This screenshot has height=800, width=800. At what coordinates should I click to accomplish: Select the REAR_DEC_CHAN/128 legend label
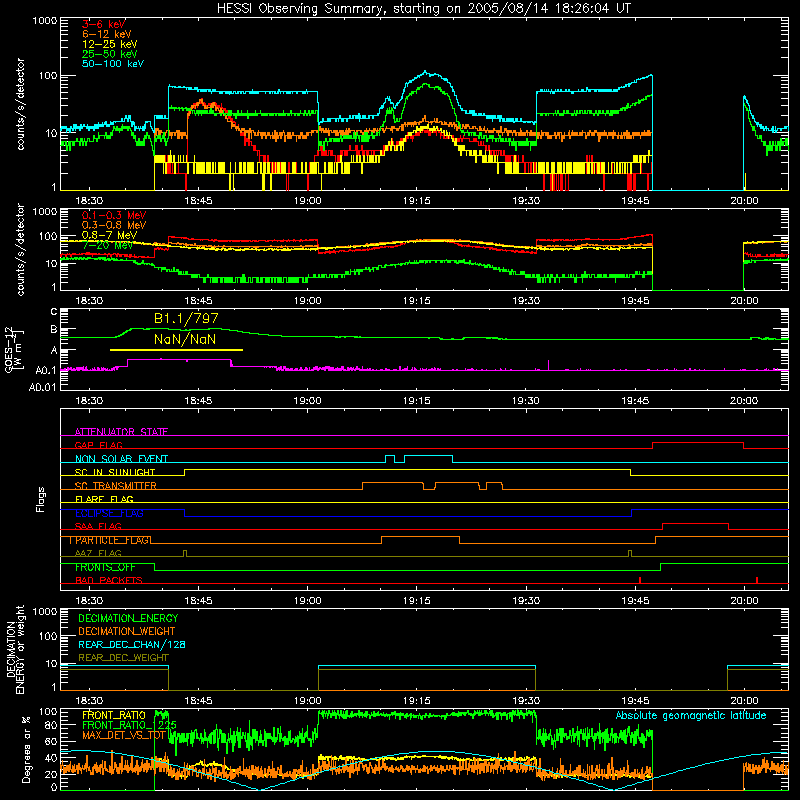pos(132,644)
